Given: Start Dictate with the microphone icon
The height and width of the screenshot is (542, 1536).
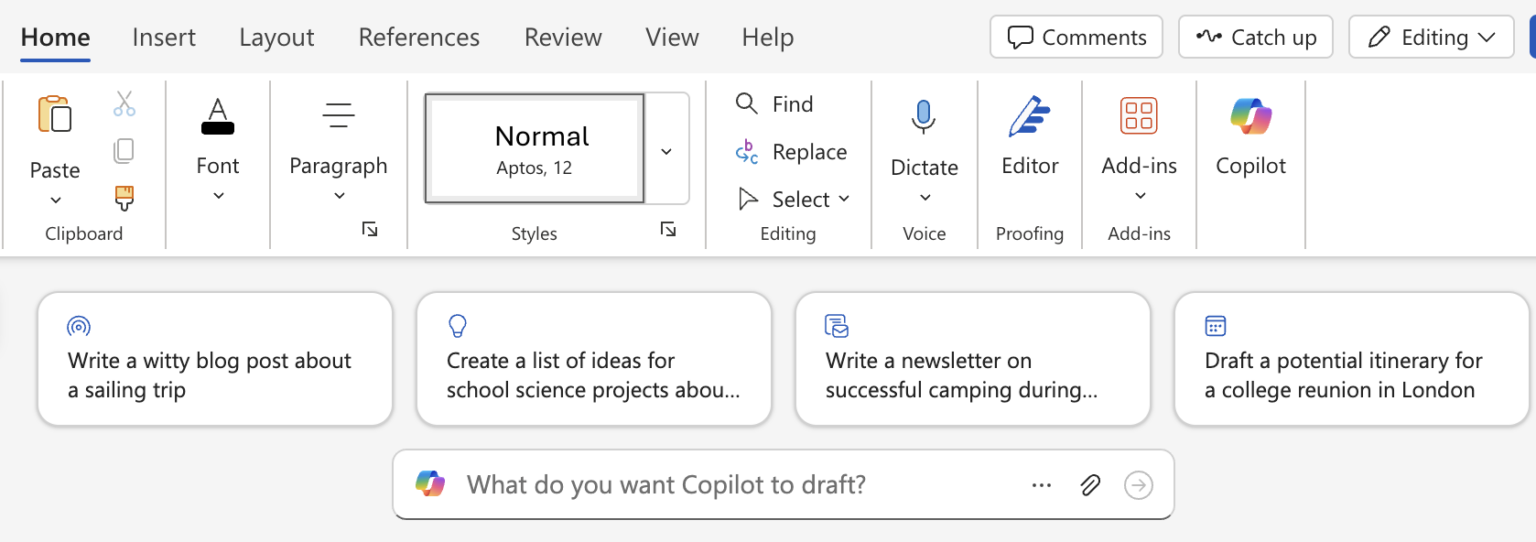Looking at the screenshot, I should [x=923, y=117].
